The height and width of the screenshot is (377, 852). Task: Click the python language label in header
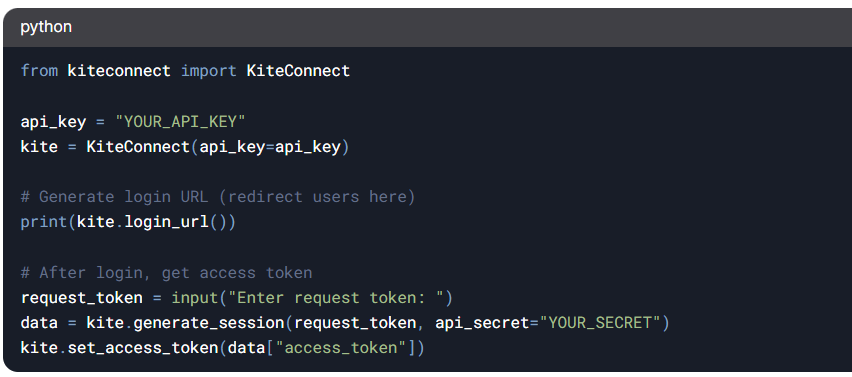pyautogui.click(x=46, y=27)
